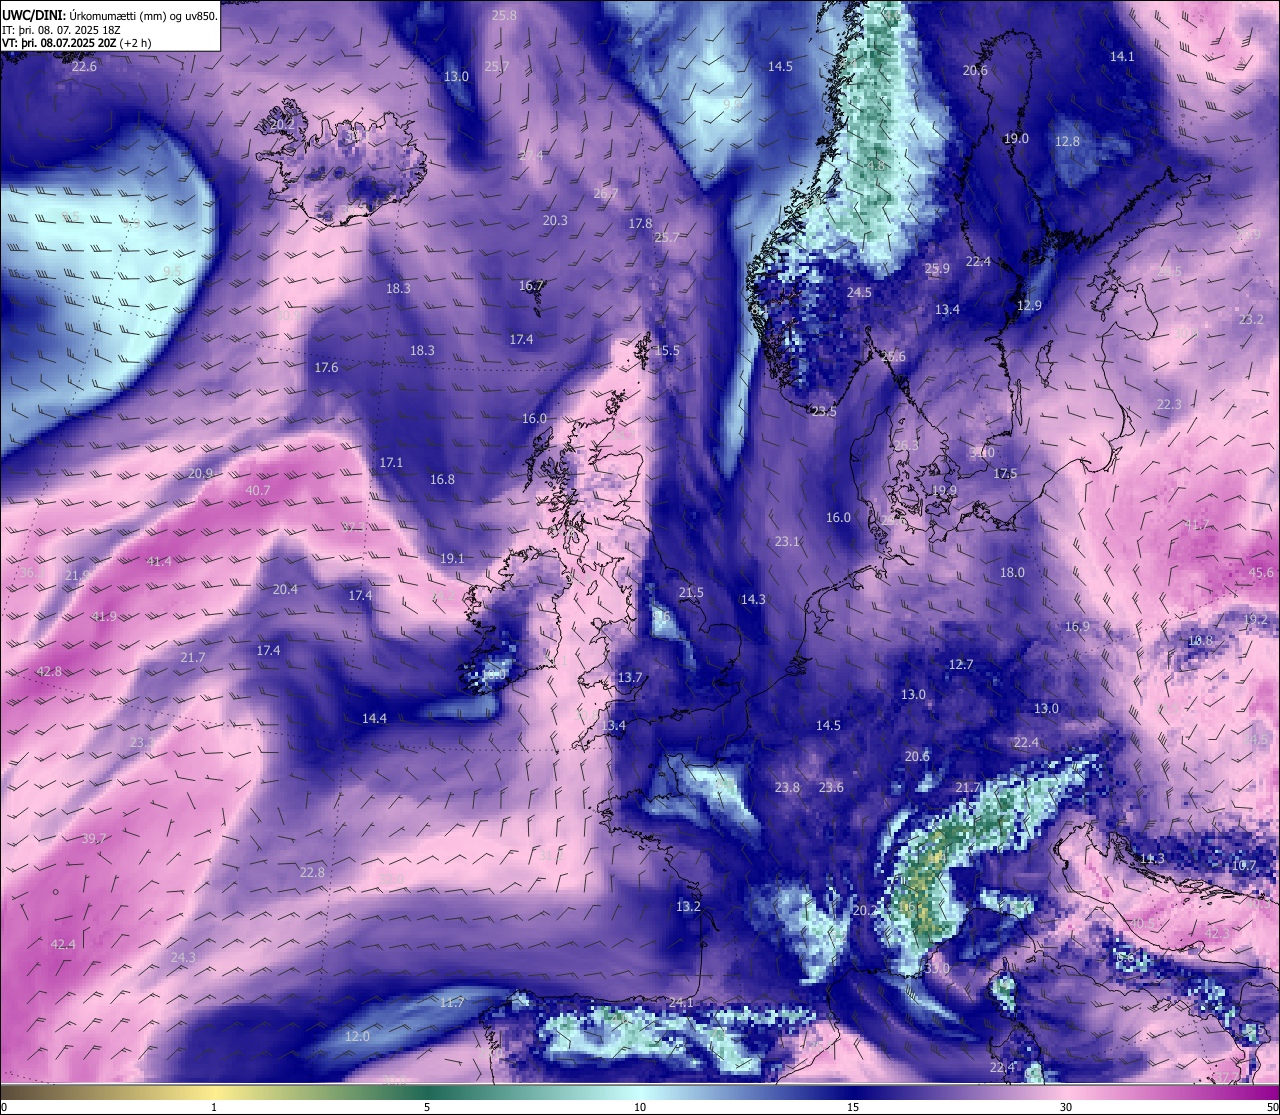
Task: Click the 20.3 value southeast of Iceland
Action: point(555,221)
